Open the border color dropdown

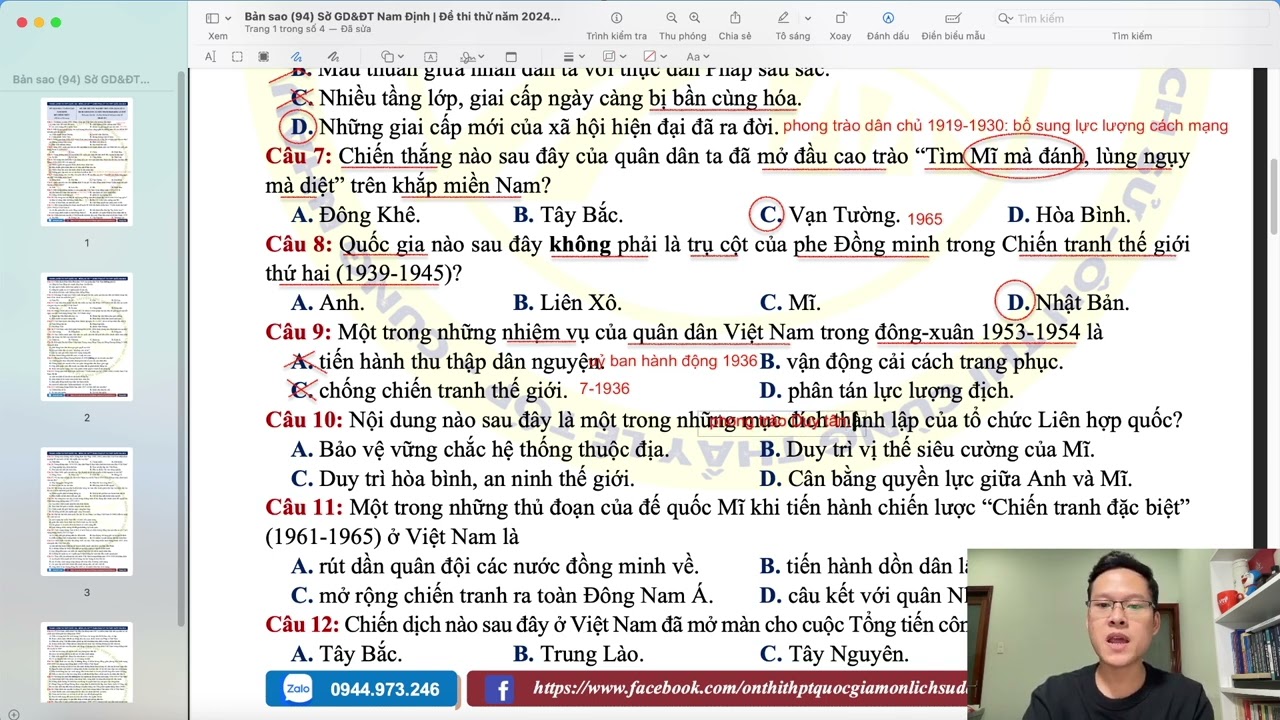point(613,57)
